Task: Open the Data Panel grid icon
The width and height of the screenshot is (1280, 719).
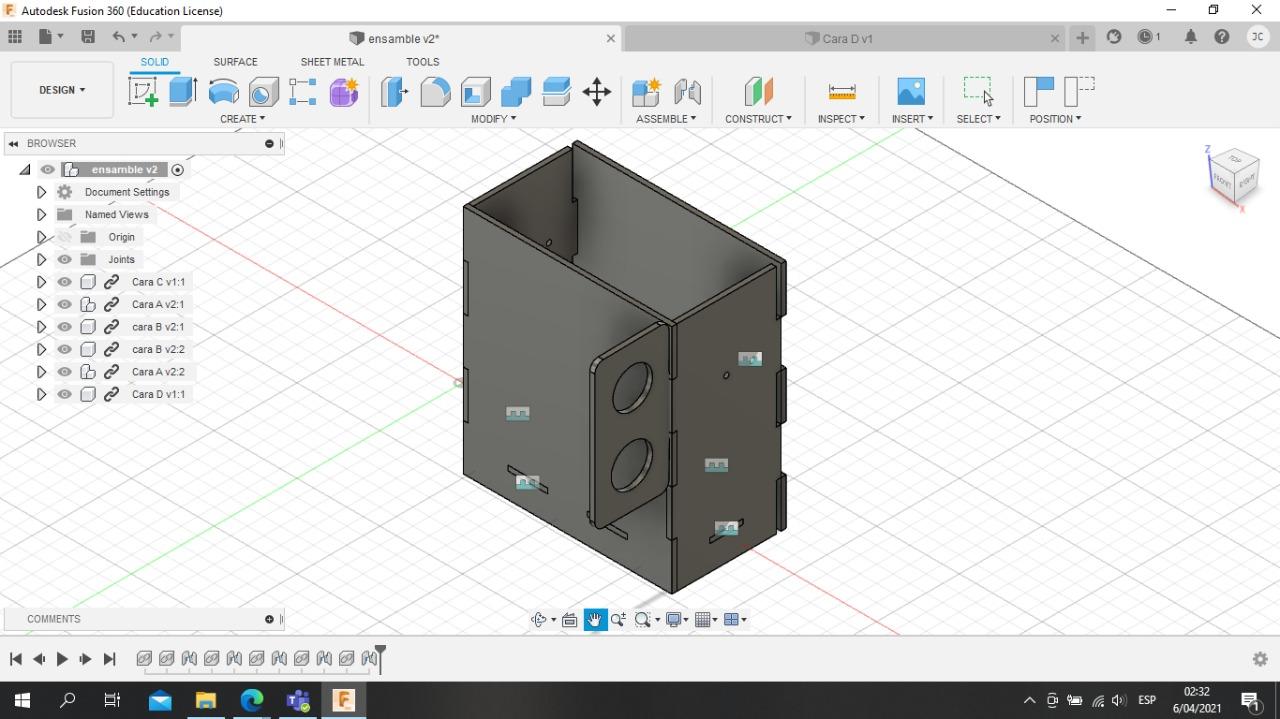Action: [x=15, y=37]
